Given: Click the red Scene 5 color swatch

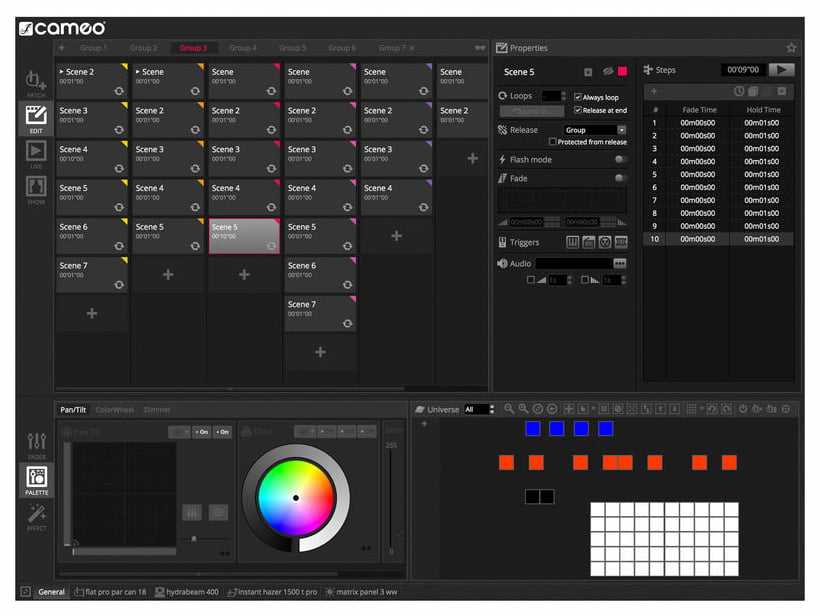Looking at the screenshot, I should 621,72.
